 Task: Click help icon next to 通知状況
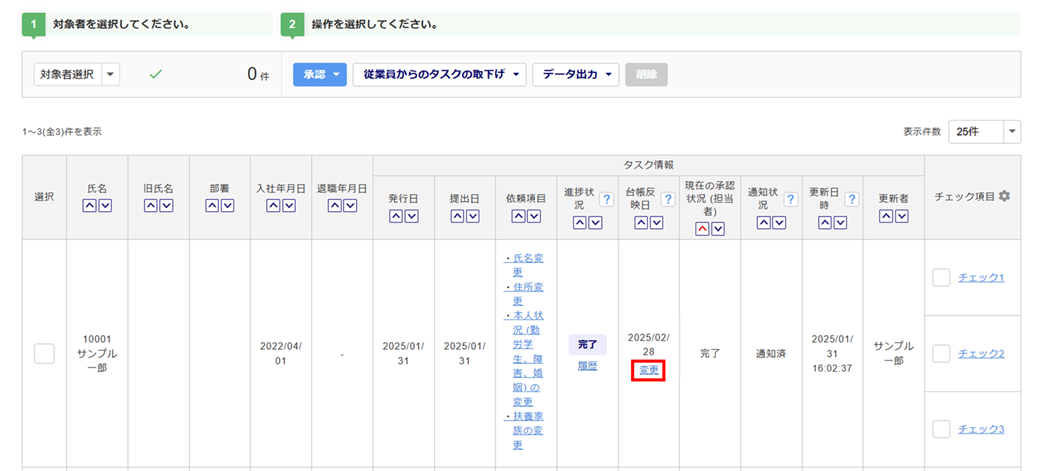click(790, 199)
